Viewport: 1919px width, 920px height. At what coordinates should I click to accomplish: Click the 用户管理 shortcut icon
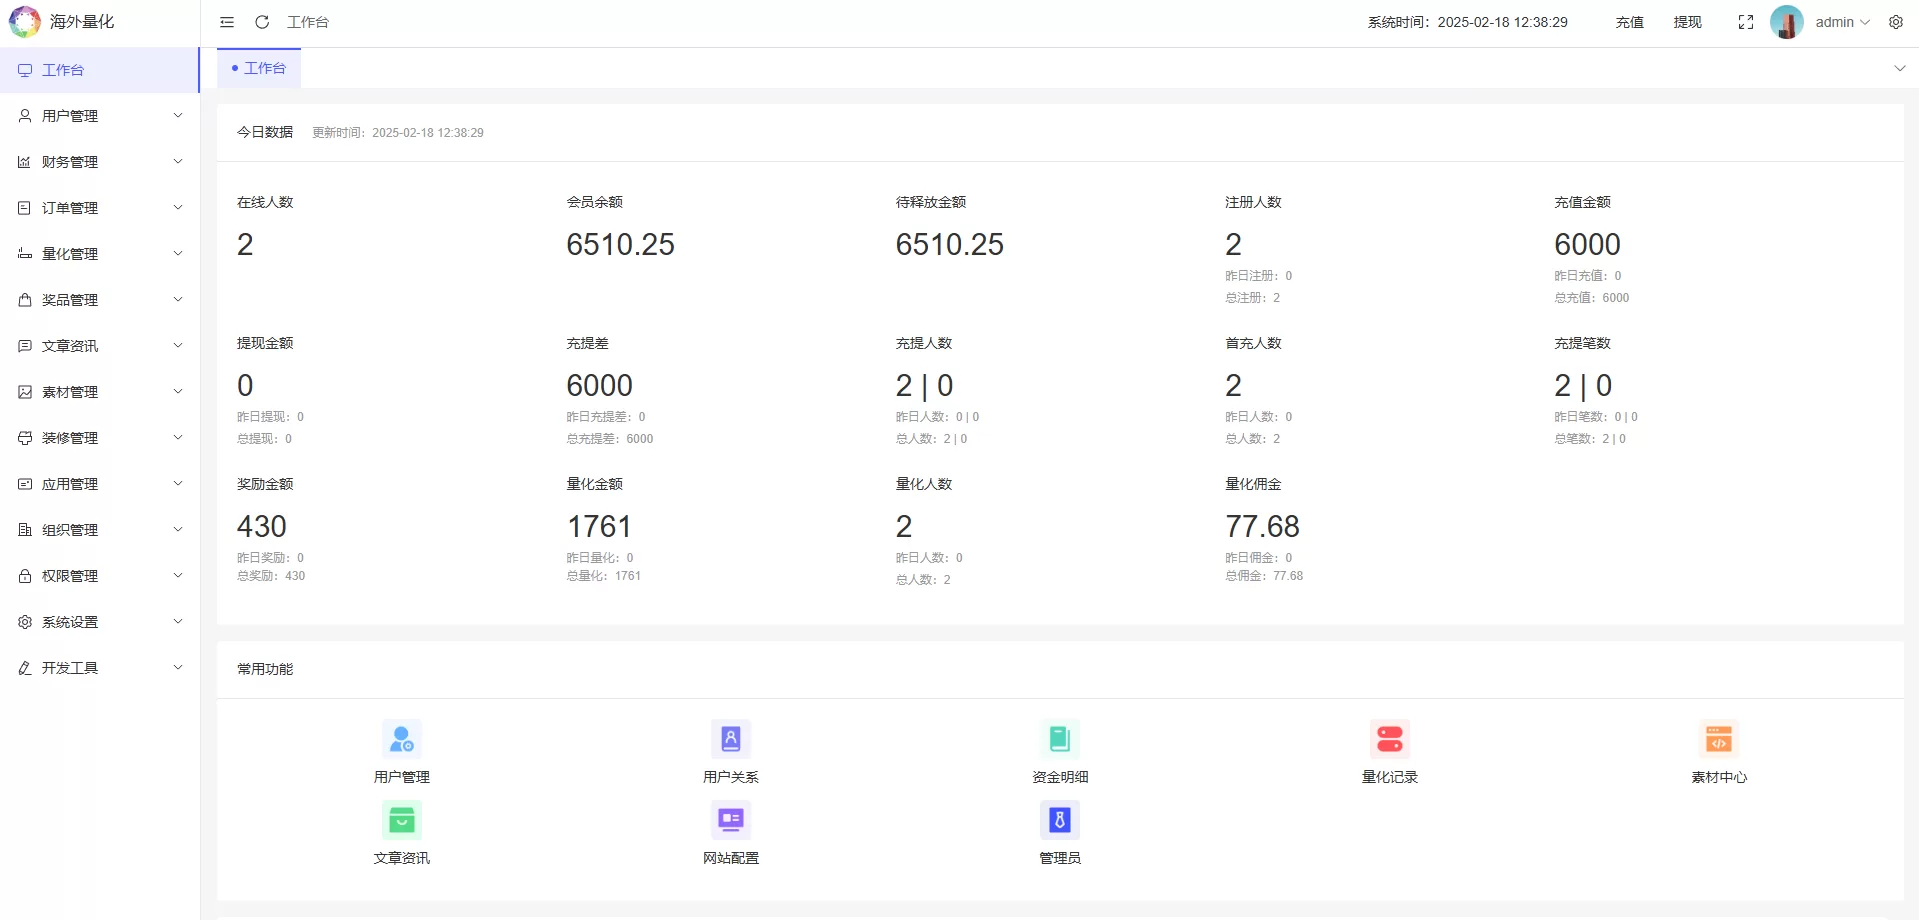tap(401, 740)
